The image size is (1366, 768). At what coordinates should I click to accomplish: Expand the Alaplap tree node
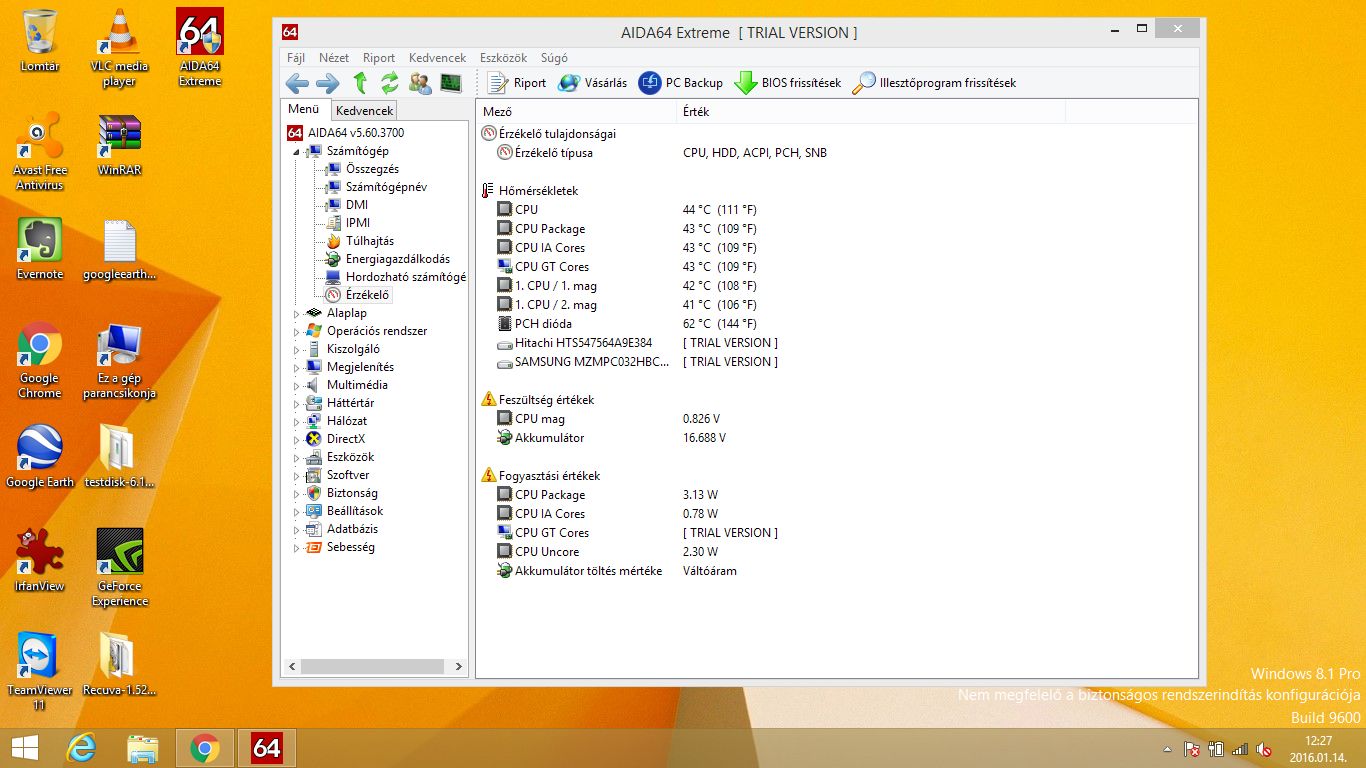click(295, 314)
